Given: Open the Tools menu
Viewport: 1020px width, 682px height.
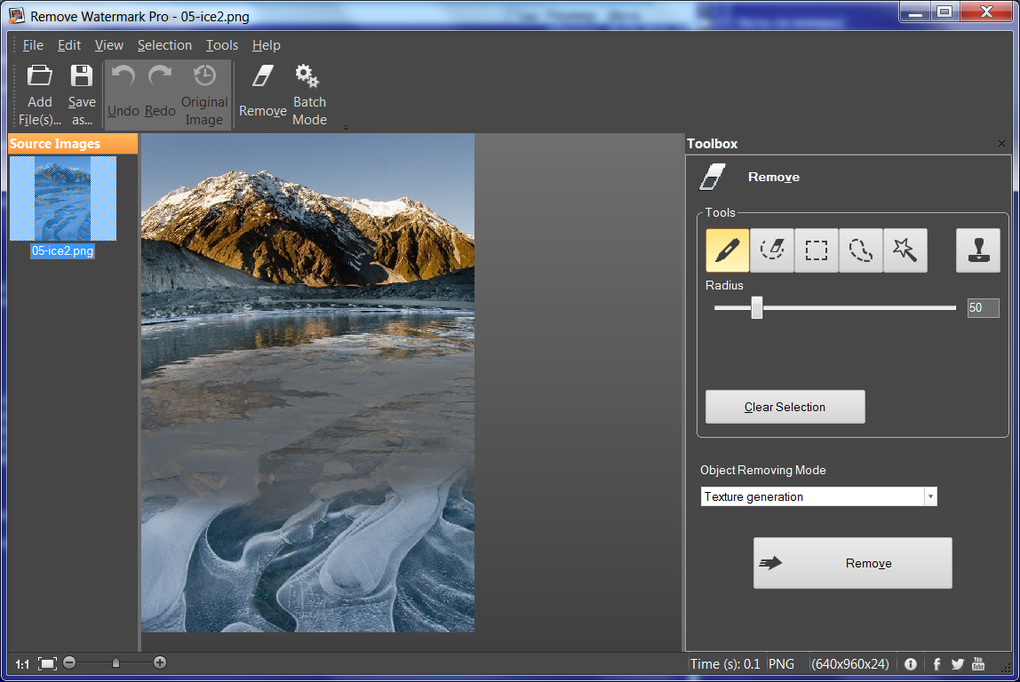Looking at the screenshot, I should pos(221,45).
